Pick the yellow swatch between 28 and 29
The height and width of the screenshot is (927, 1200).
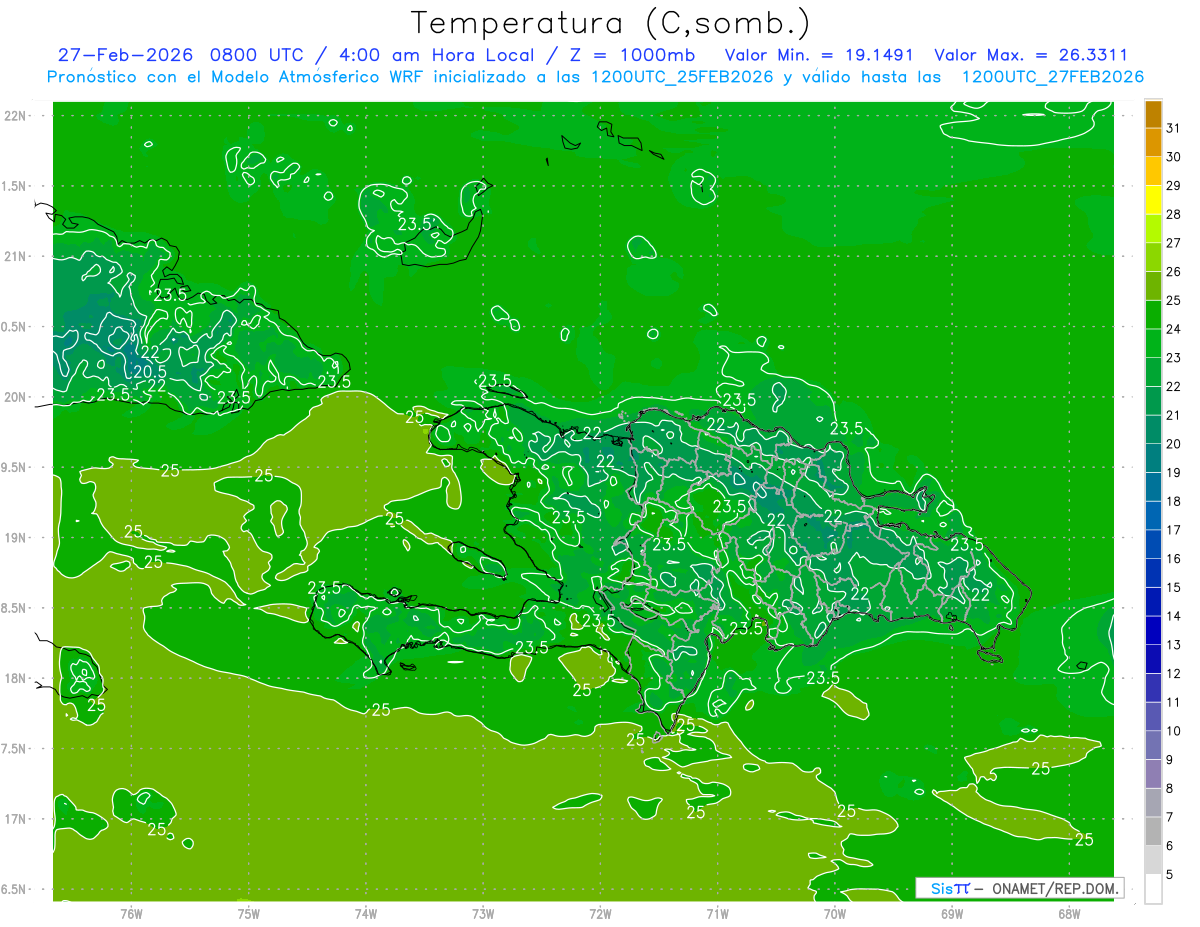tap(1153, 200)
